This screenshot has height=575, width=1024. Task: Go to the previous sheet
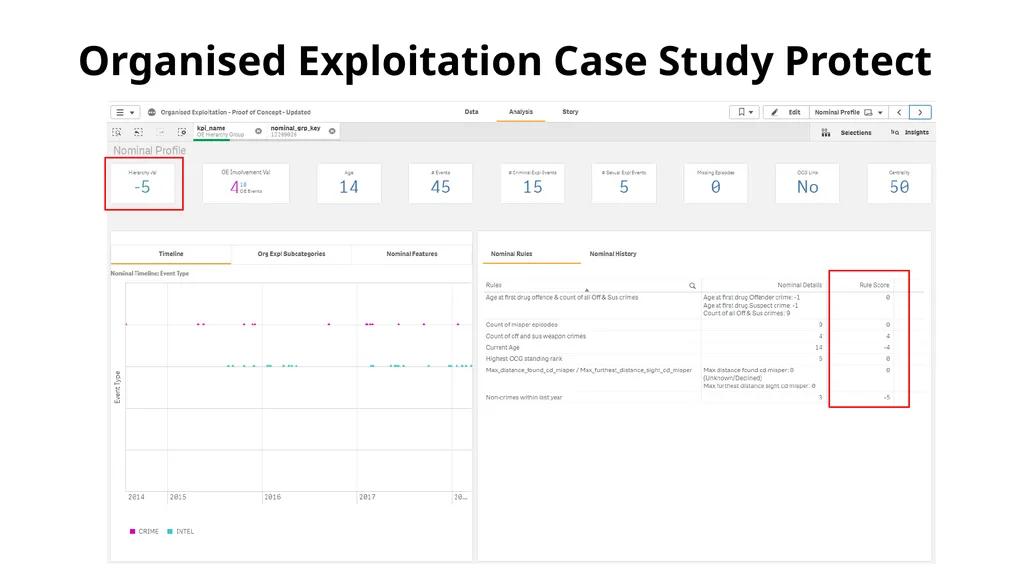point(899,112)
